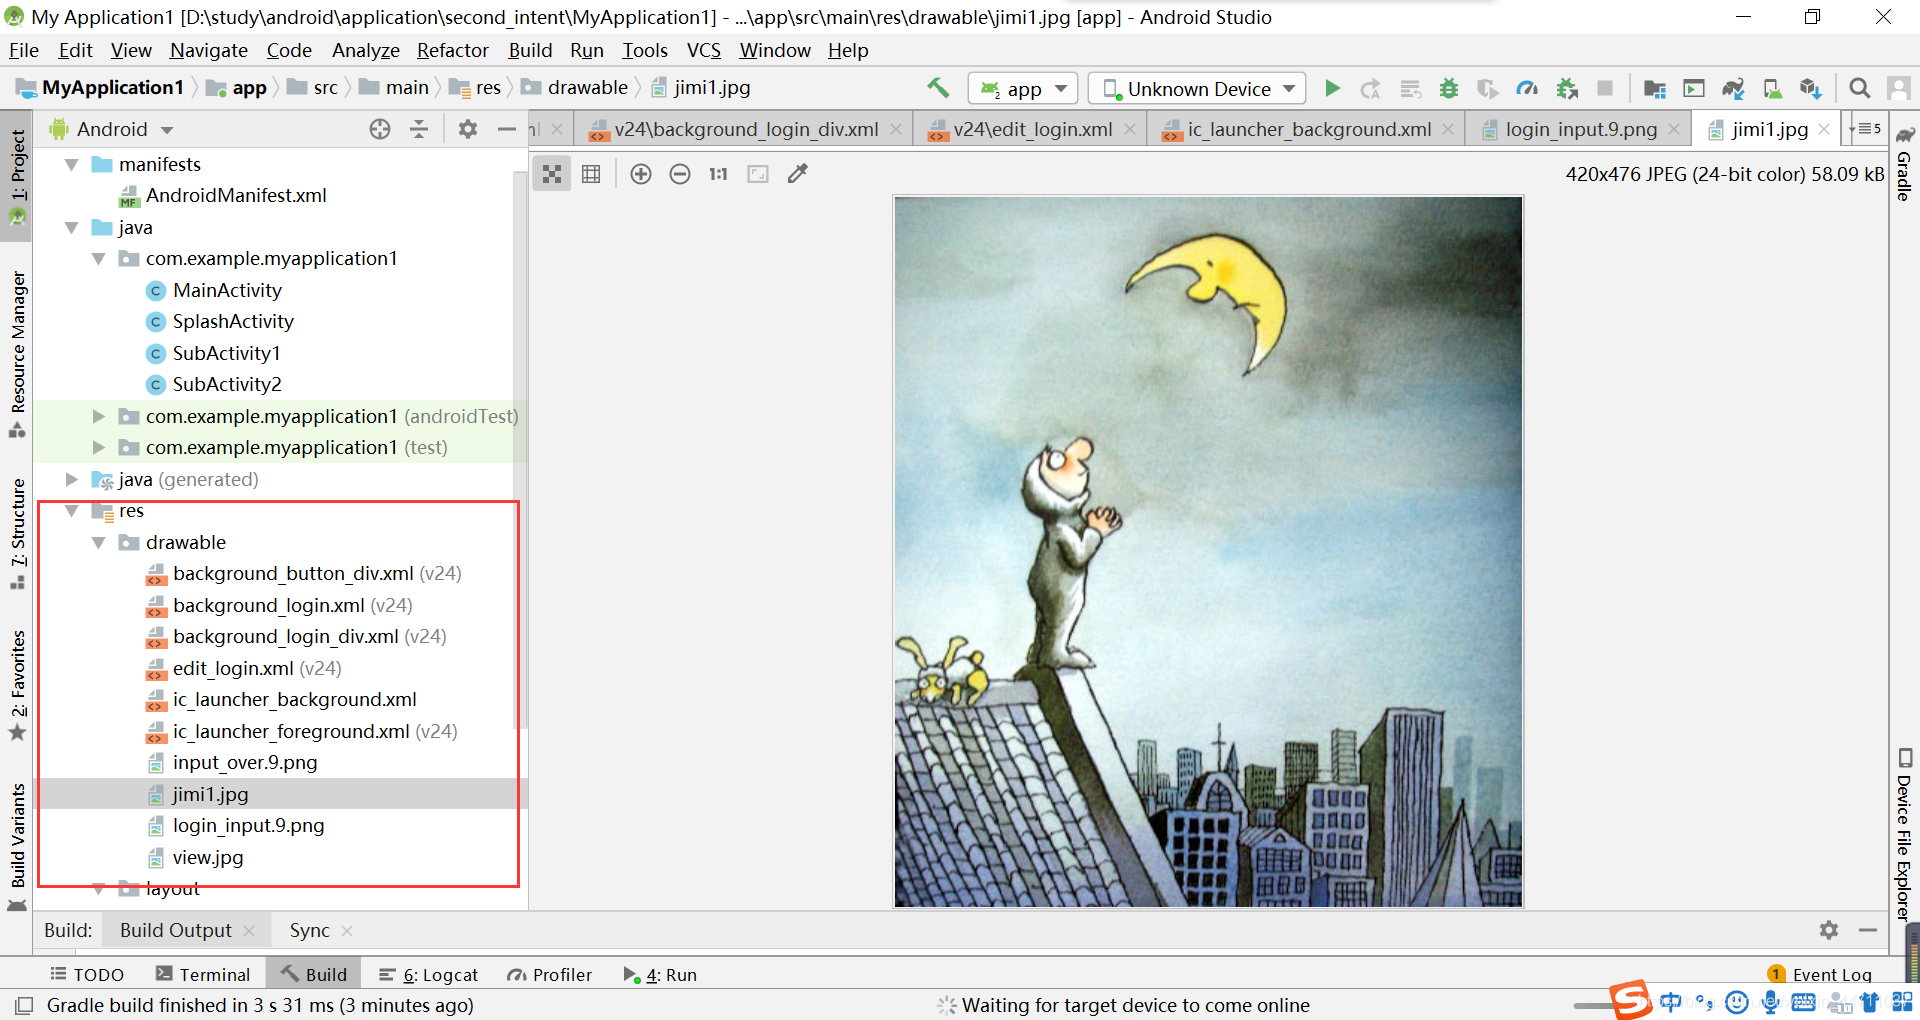
Task: Open Project panel settings gear
Action: tap(467, 129)
